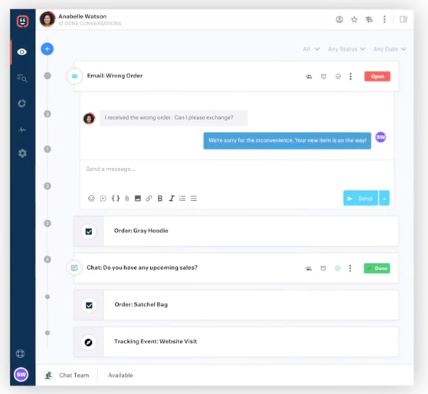Click the Order: Gray Hoodie checkbox icon
The width and height of the screenshot is (428, 394).
point(89,231)
